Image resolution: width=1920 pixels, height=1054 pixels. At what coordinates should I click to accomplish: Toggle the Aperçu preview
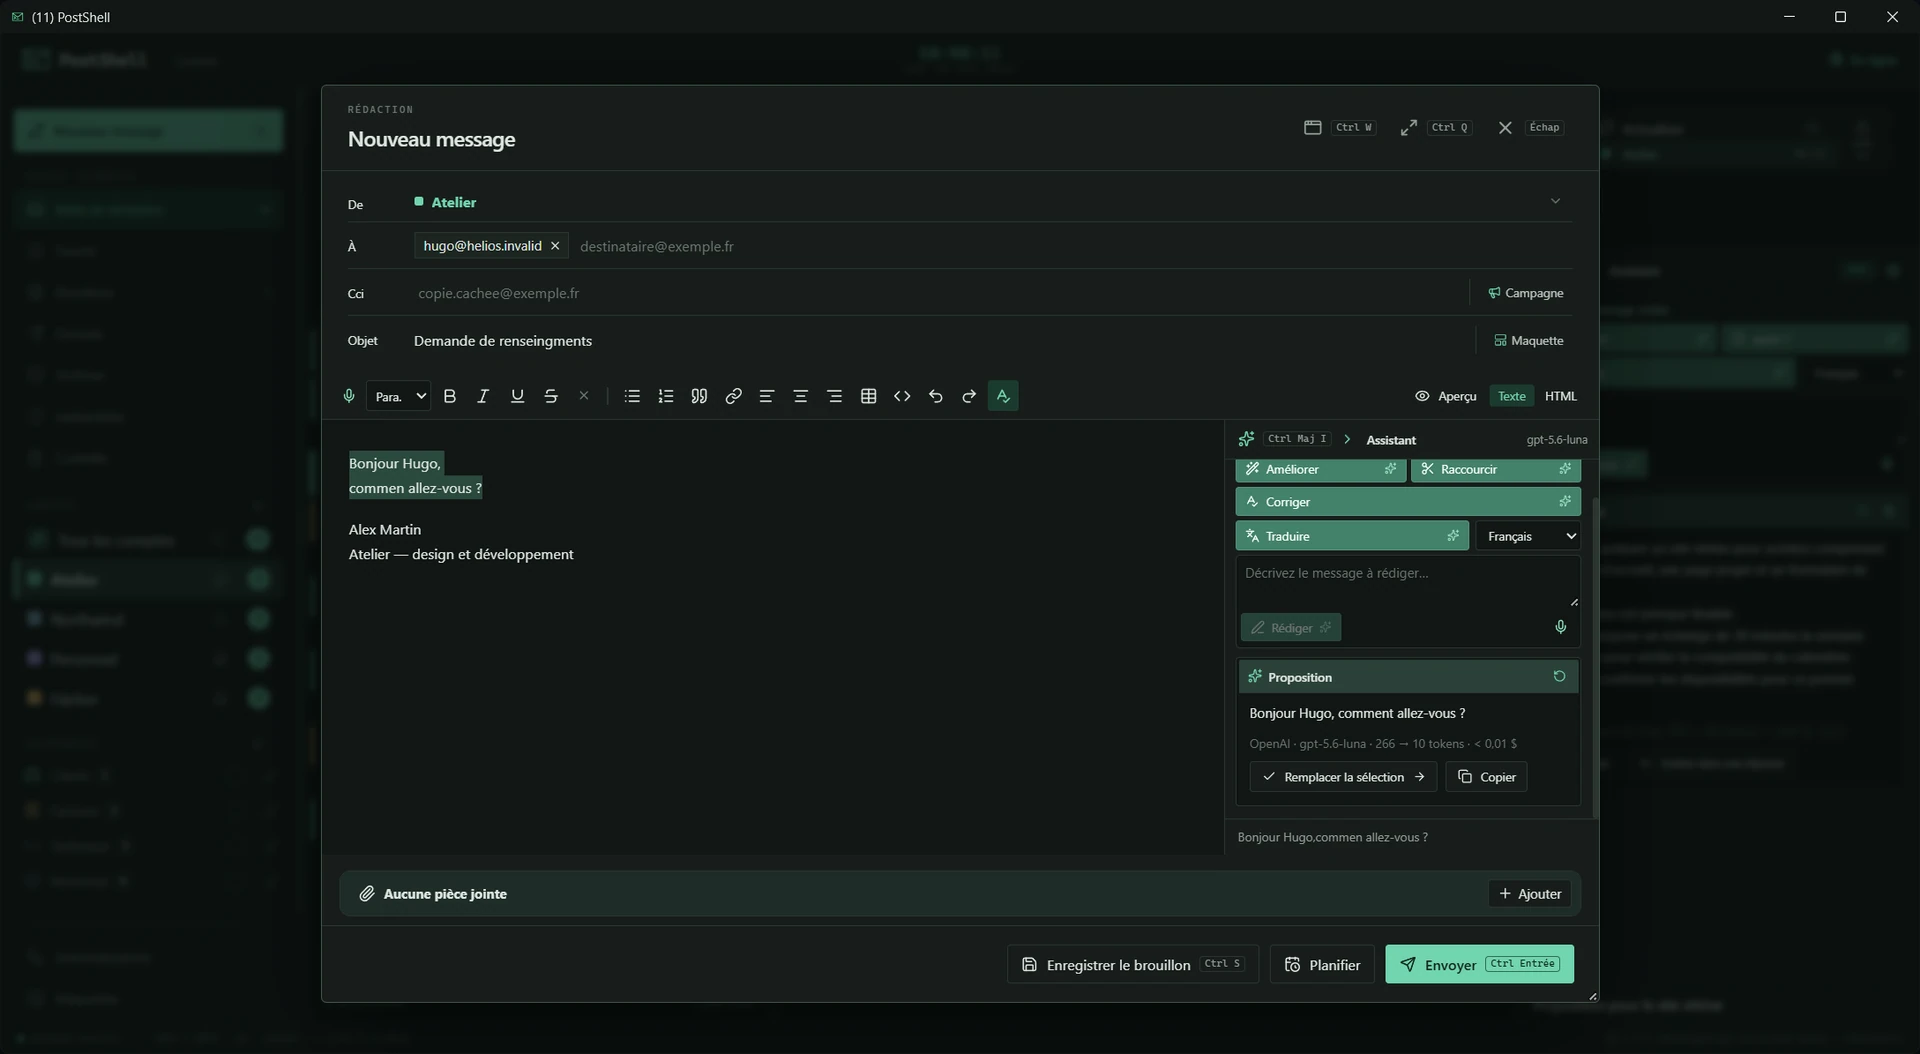click(1446, 396)
